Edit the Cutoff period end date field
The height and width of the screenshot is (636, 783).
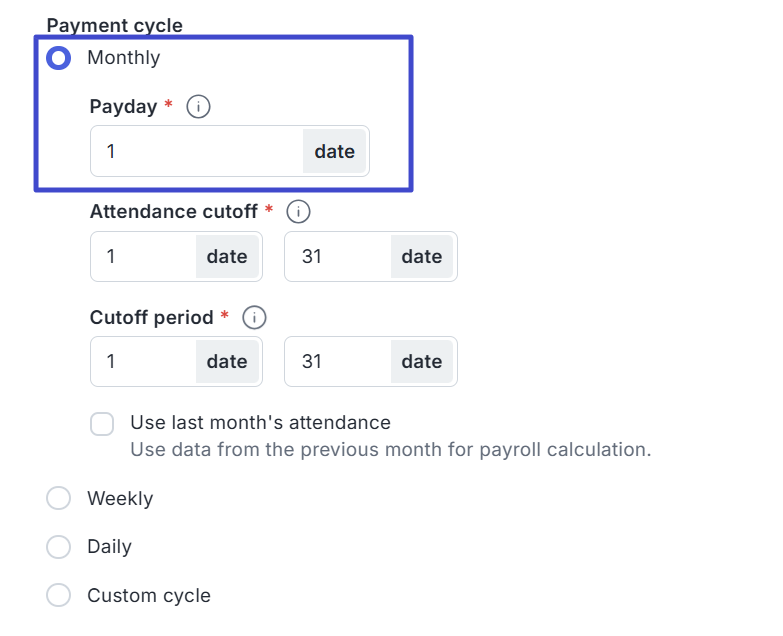click(x=337, y=361)
